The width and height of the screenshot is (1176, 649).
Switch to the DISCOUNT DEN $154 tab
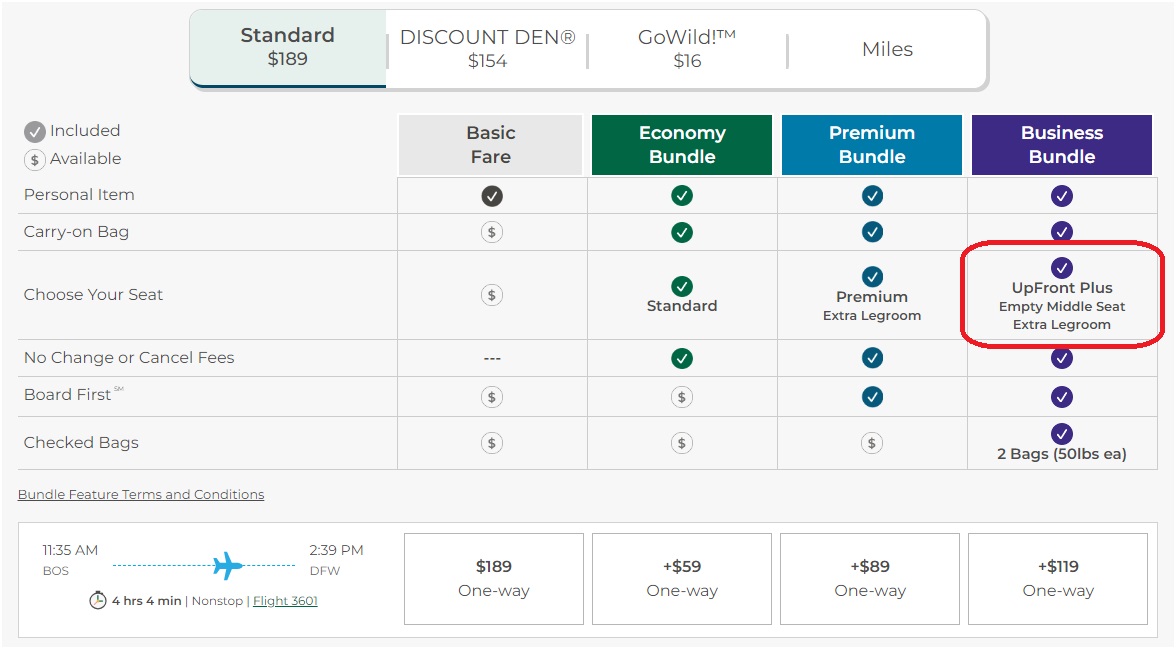pyautogui.click(x=487, y=49)
